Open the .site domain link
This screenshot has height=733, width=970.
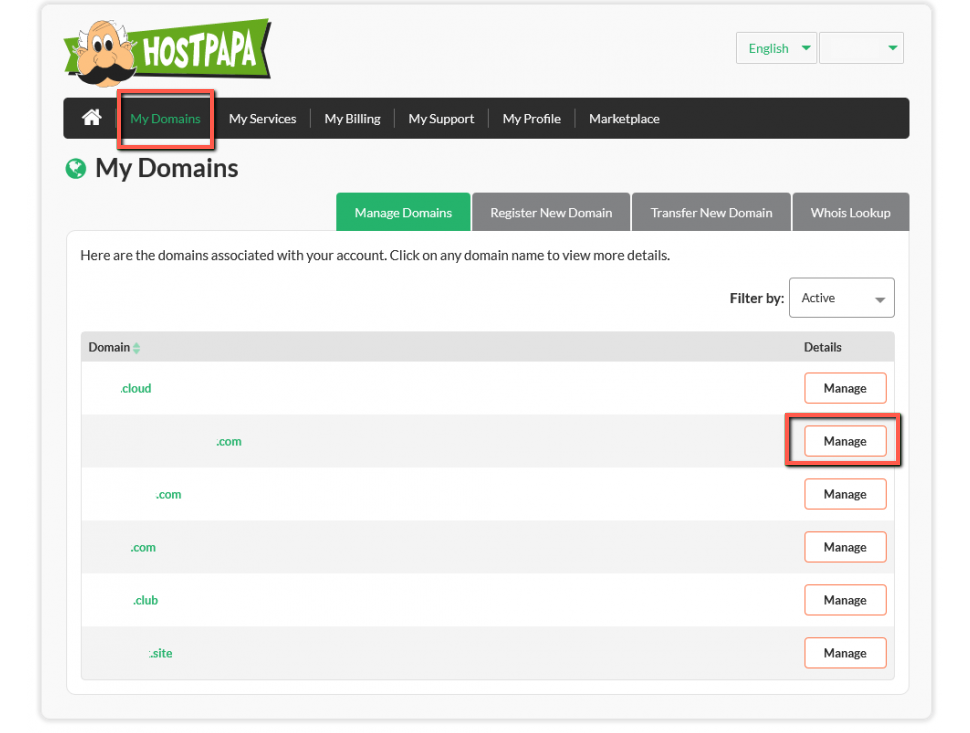(x=160, y=653)
